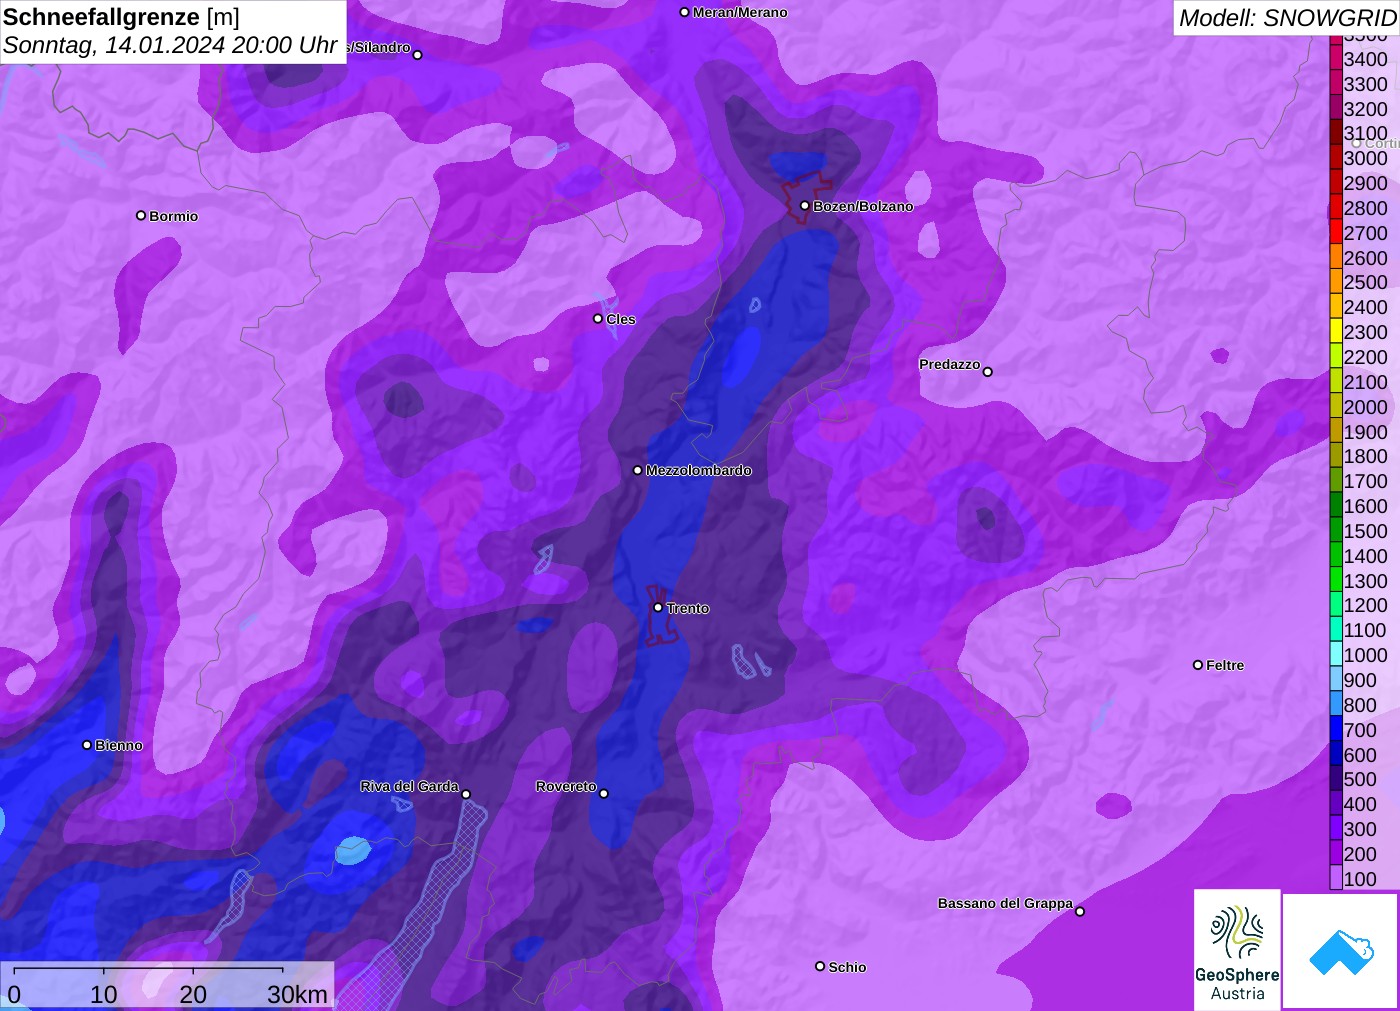1400x1011 pixels.
Task: Click the blue house-cloud logo
Action: click(1341, 952)
